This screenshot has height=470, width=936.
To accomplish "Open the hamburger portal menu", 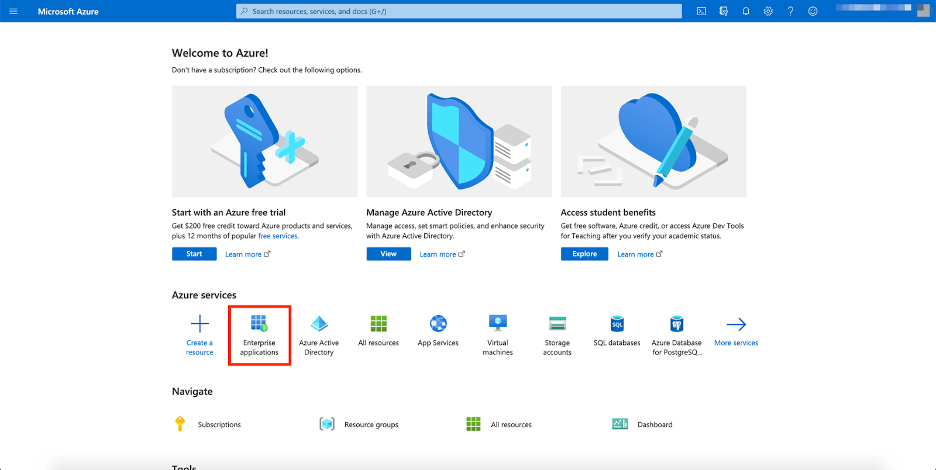I will click(13, 11).
